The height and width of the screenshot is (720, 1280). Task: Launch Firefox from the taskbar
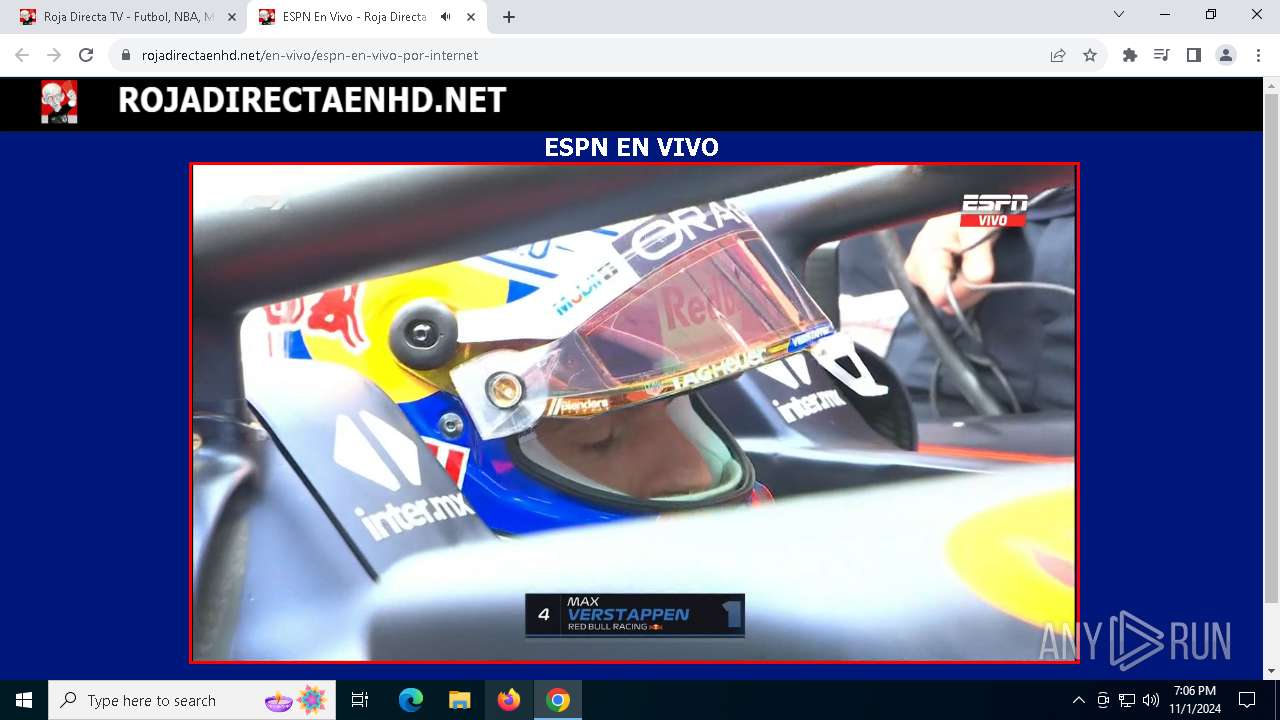point(509,700)
